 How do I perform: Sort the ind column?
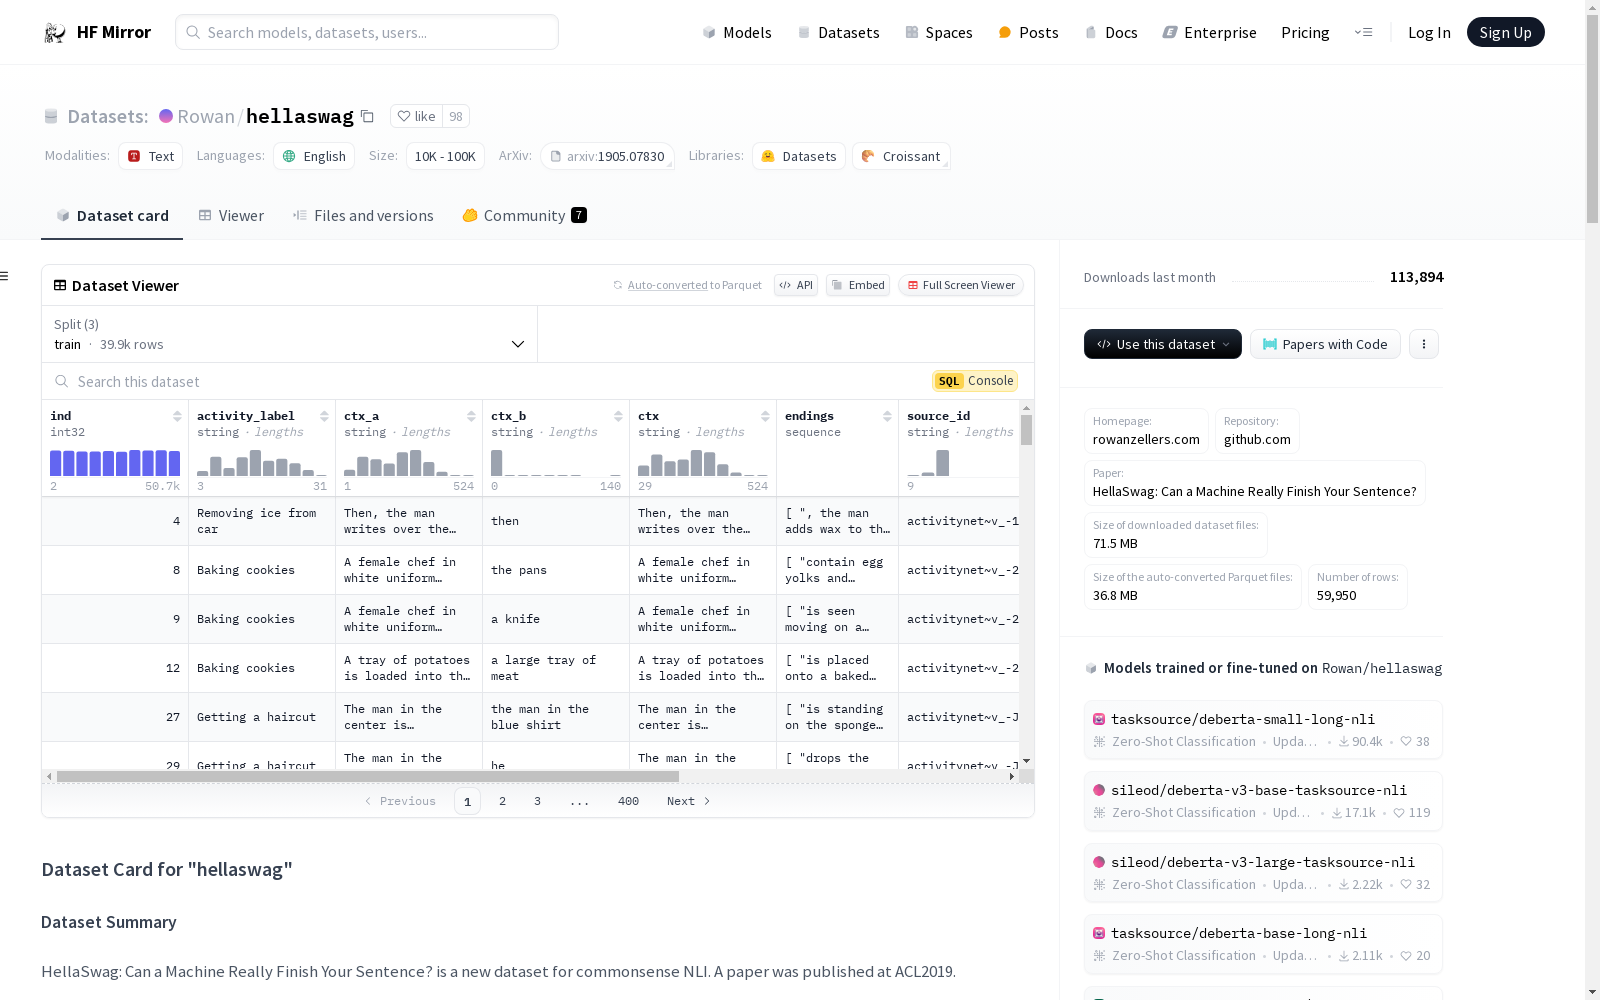click(177, 416)
